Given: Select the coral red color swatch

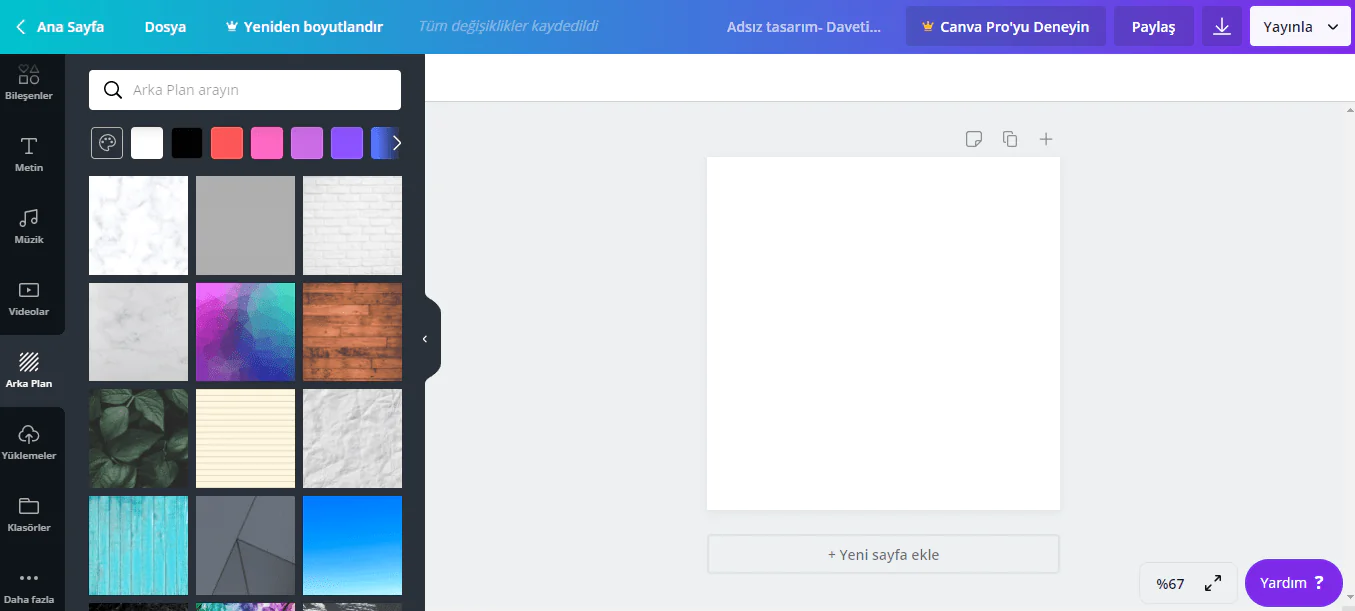Looking at the screenshot, I should pyautogui.click(x=227, y=143).
